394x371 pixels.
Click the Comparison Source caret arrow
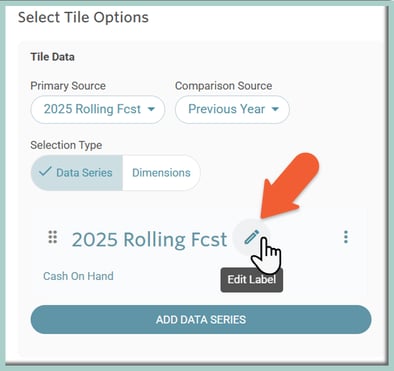point(275,109)
